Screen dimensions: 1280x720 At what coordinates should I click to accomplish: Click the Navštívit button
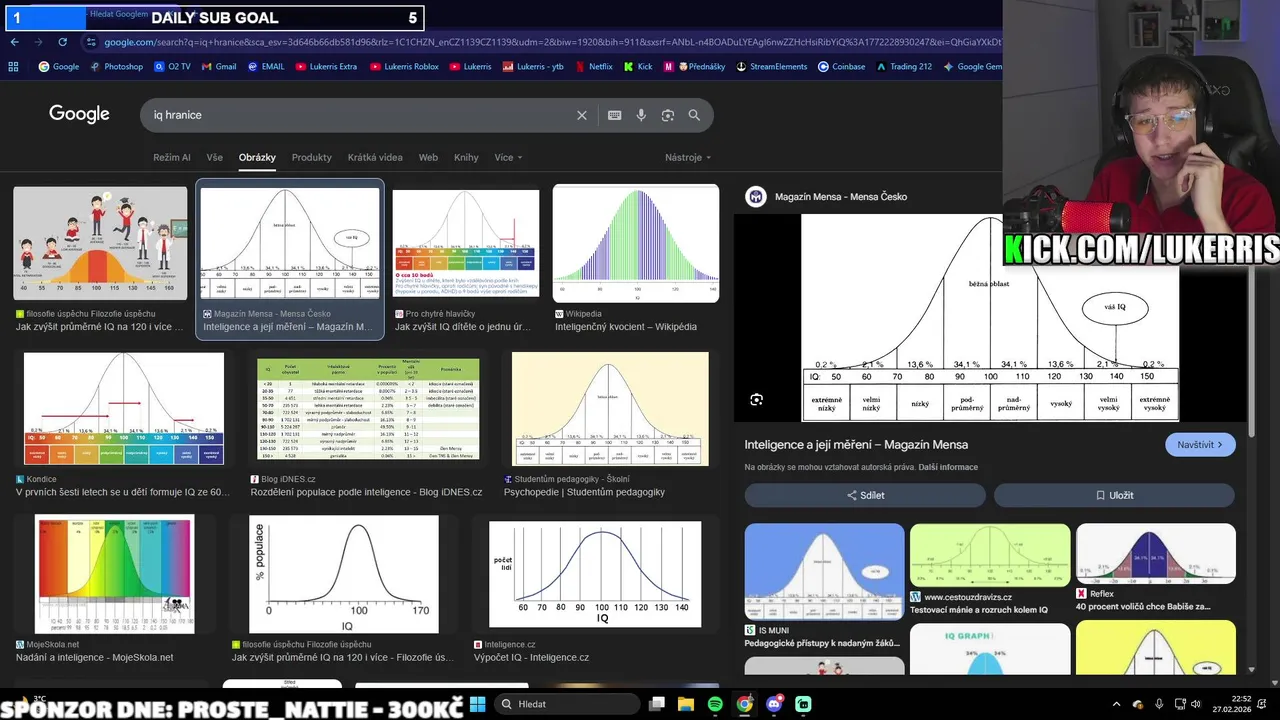[1200, 445]
